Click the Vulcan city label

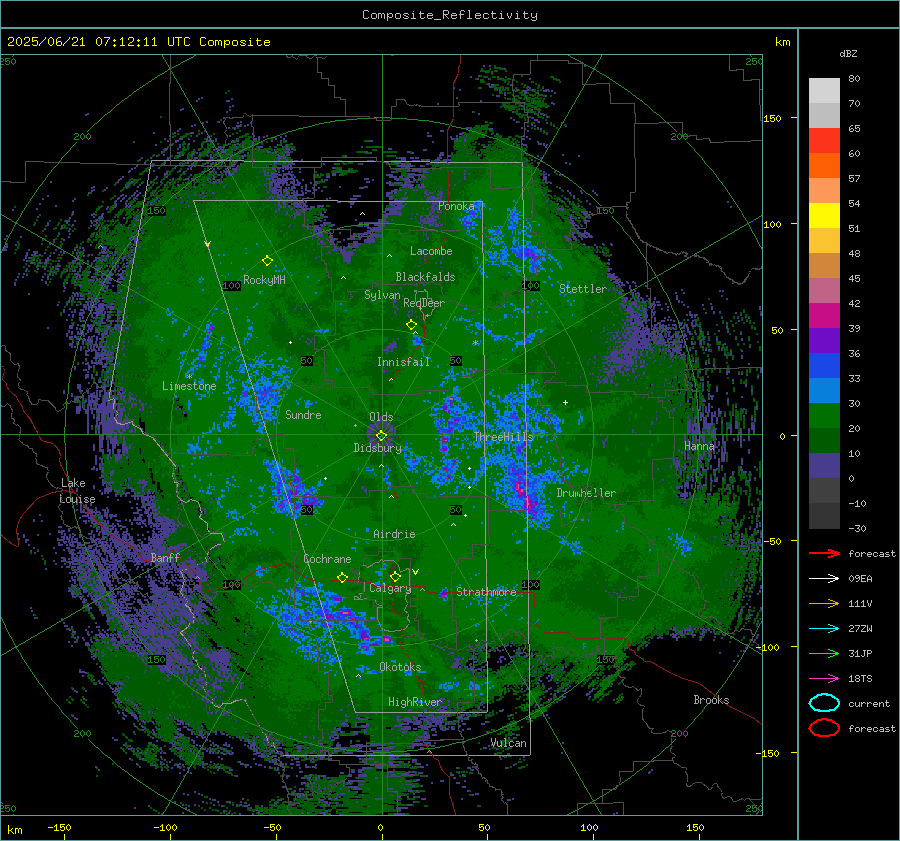tap(509, 743)
